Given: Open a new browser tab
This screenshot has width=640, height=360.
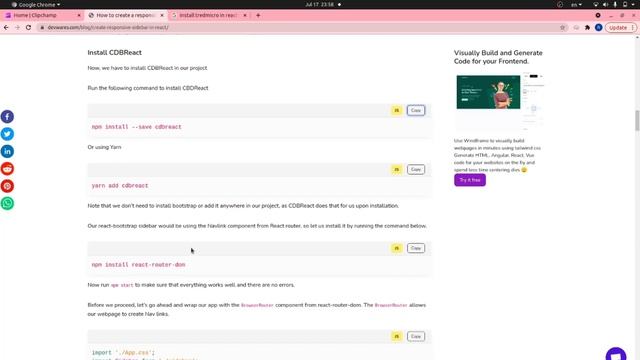Looking at the screenshot, I should coord(258,15).
